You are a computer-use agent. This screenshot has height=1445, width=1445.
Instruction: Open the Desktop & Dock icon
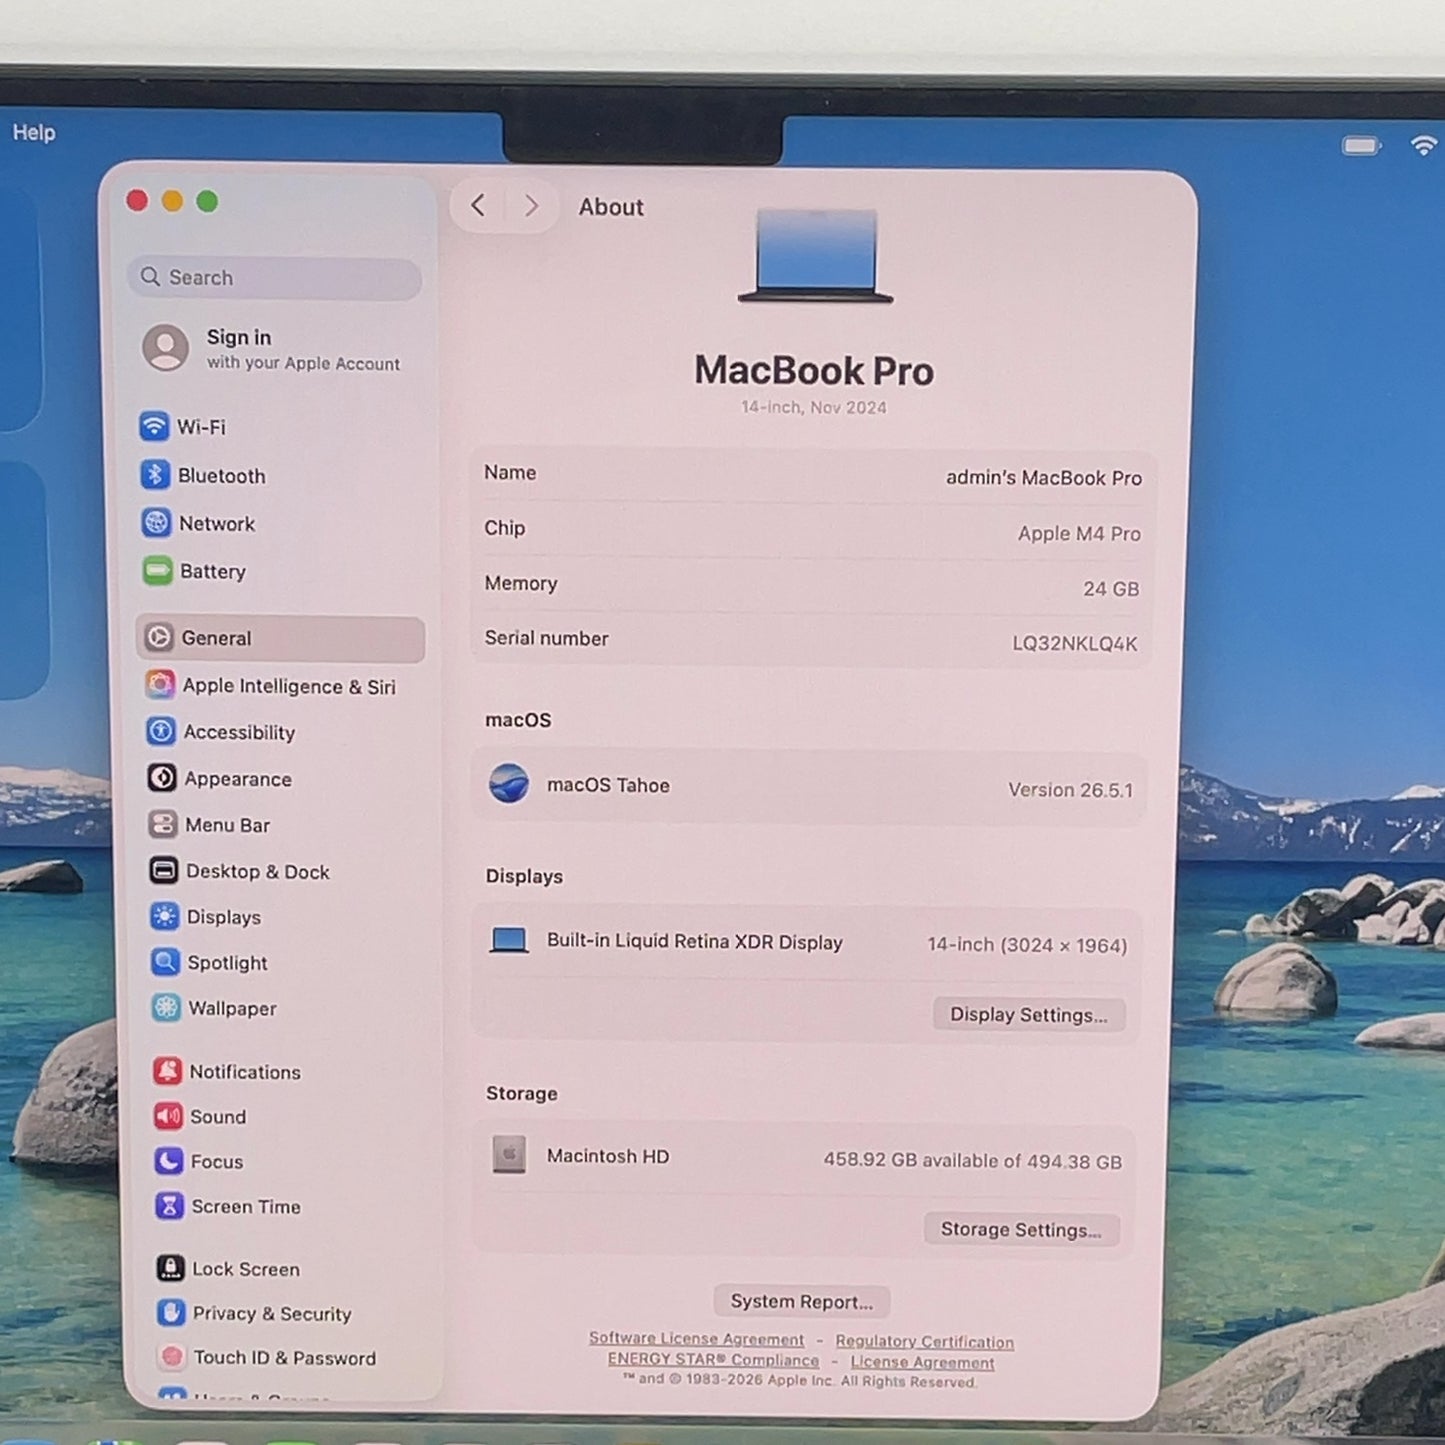pyautogui.click(x=164, y=870)
